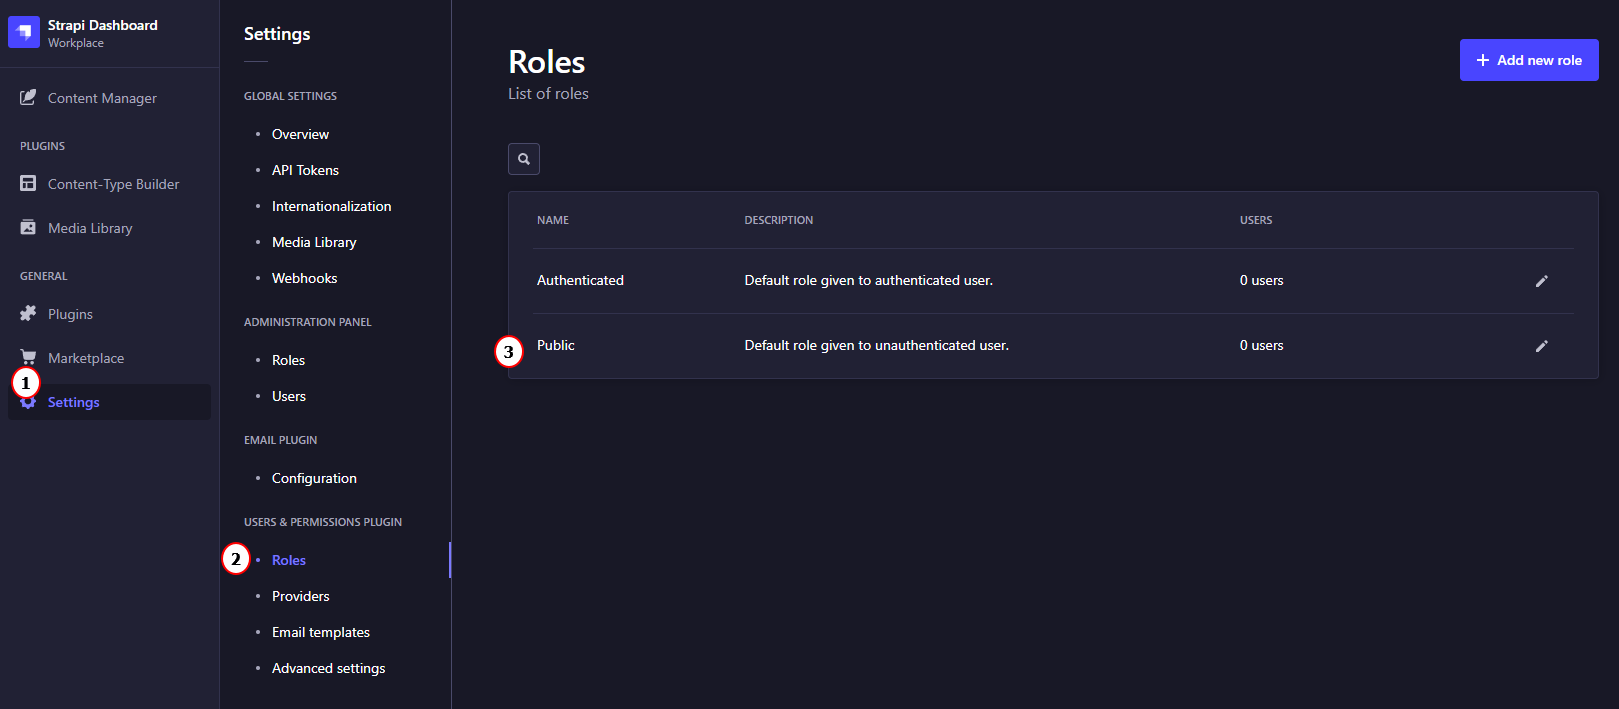Select Roles under Users & Permissions Plugin
The height and width of the screenshot is (709, 1619).
point(289,560)
